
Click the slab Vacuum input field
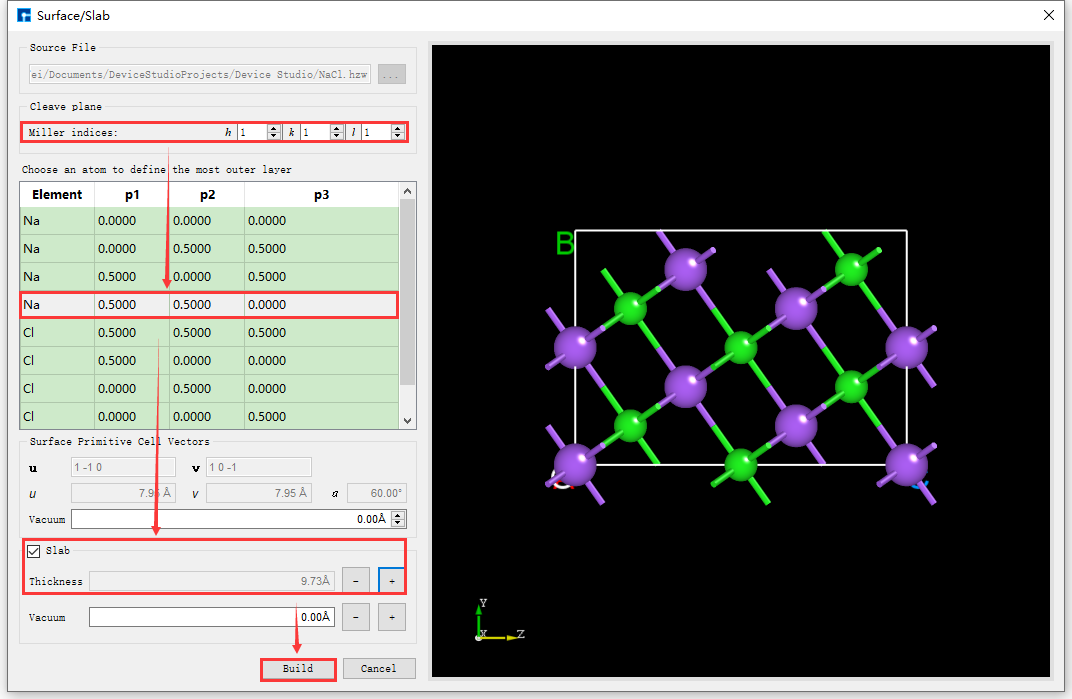[211, 618]
